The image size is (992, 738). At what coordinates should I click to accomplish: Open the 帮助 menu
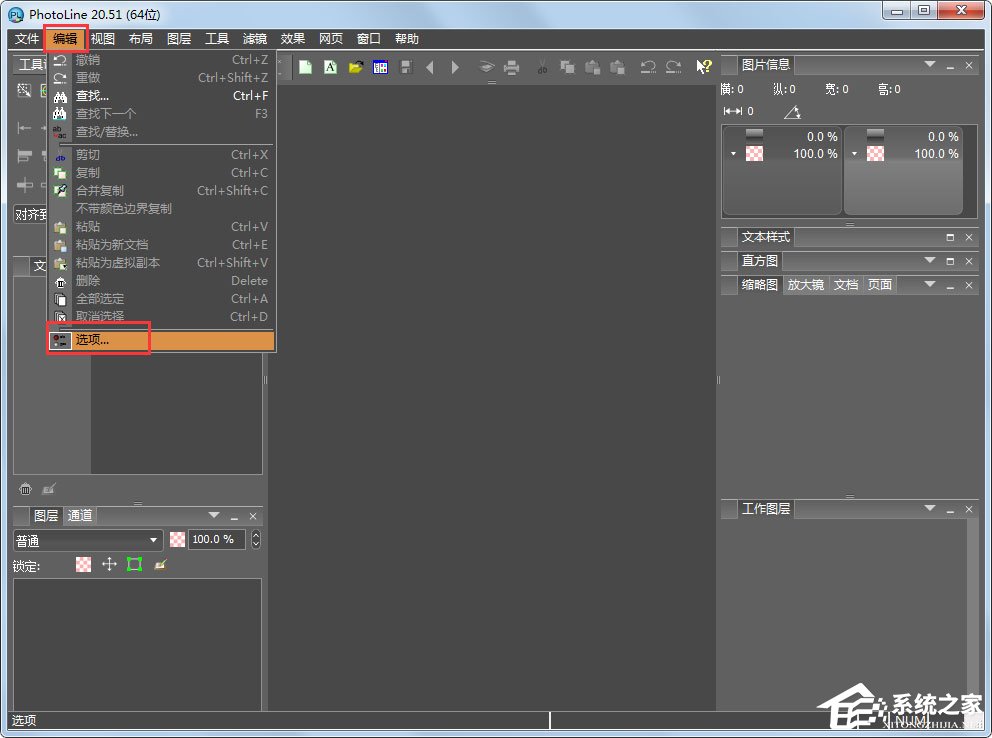coord(407,39)
